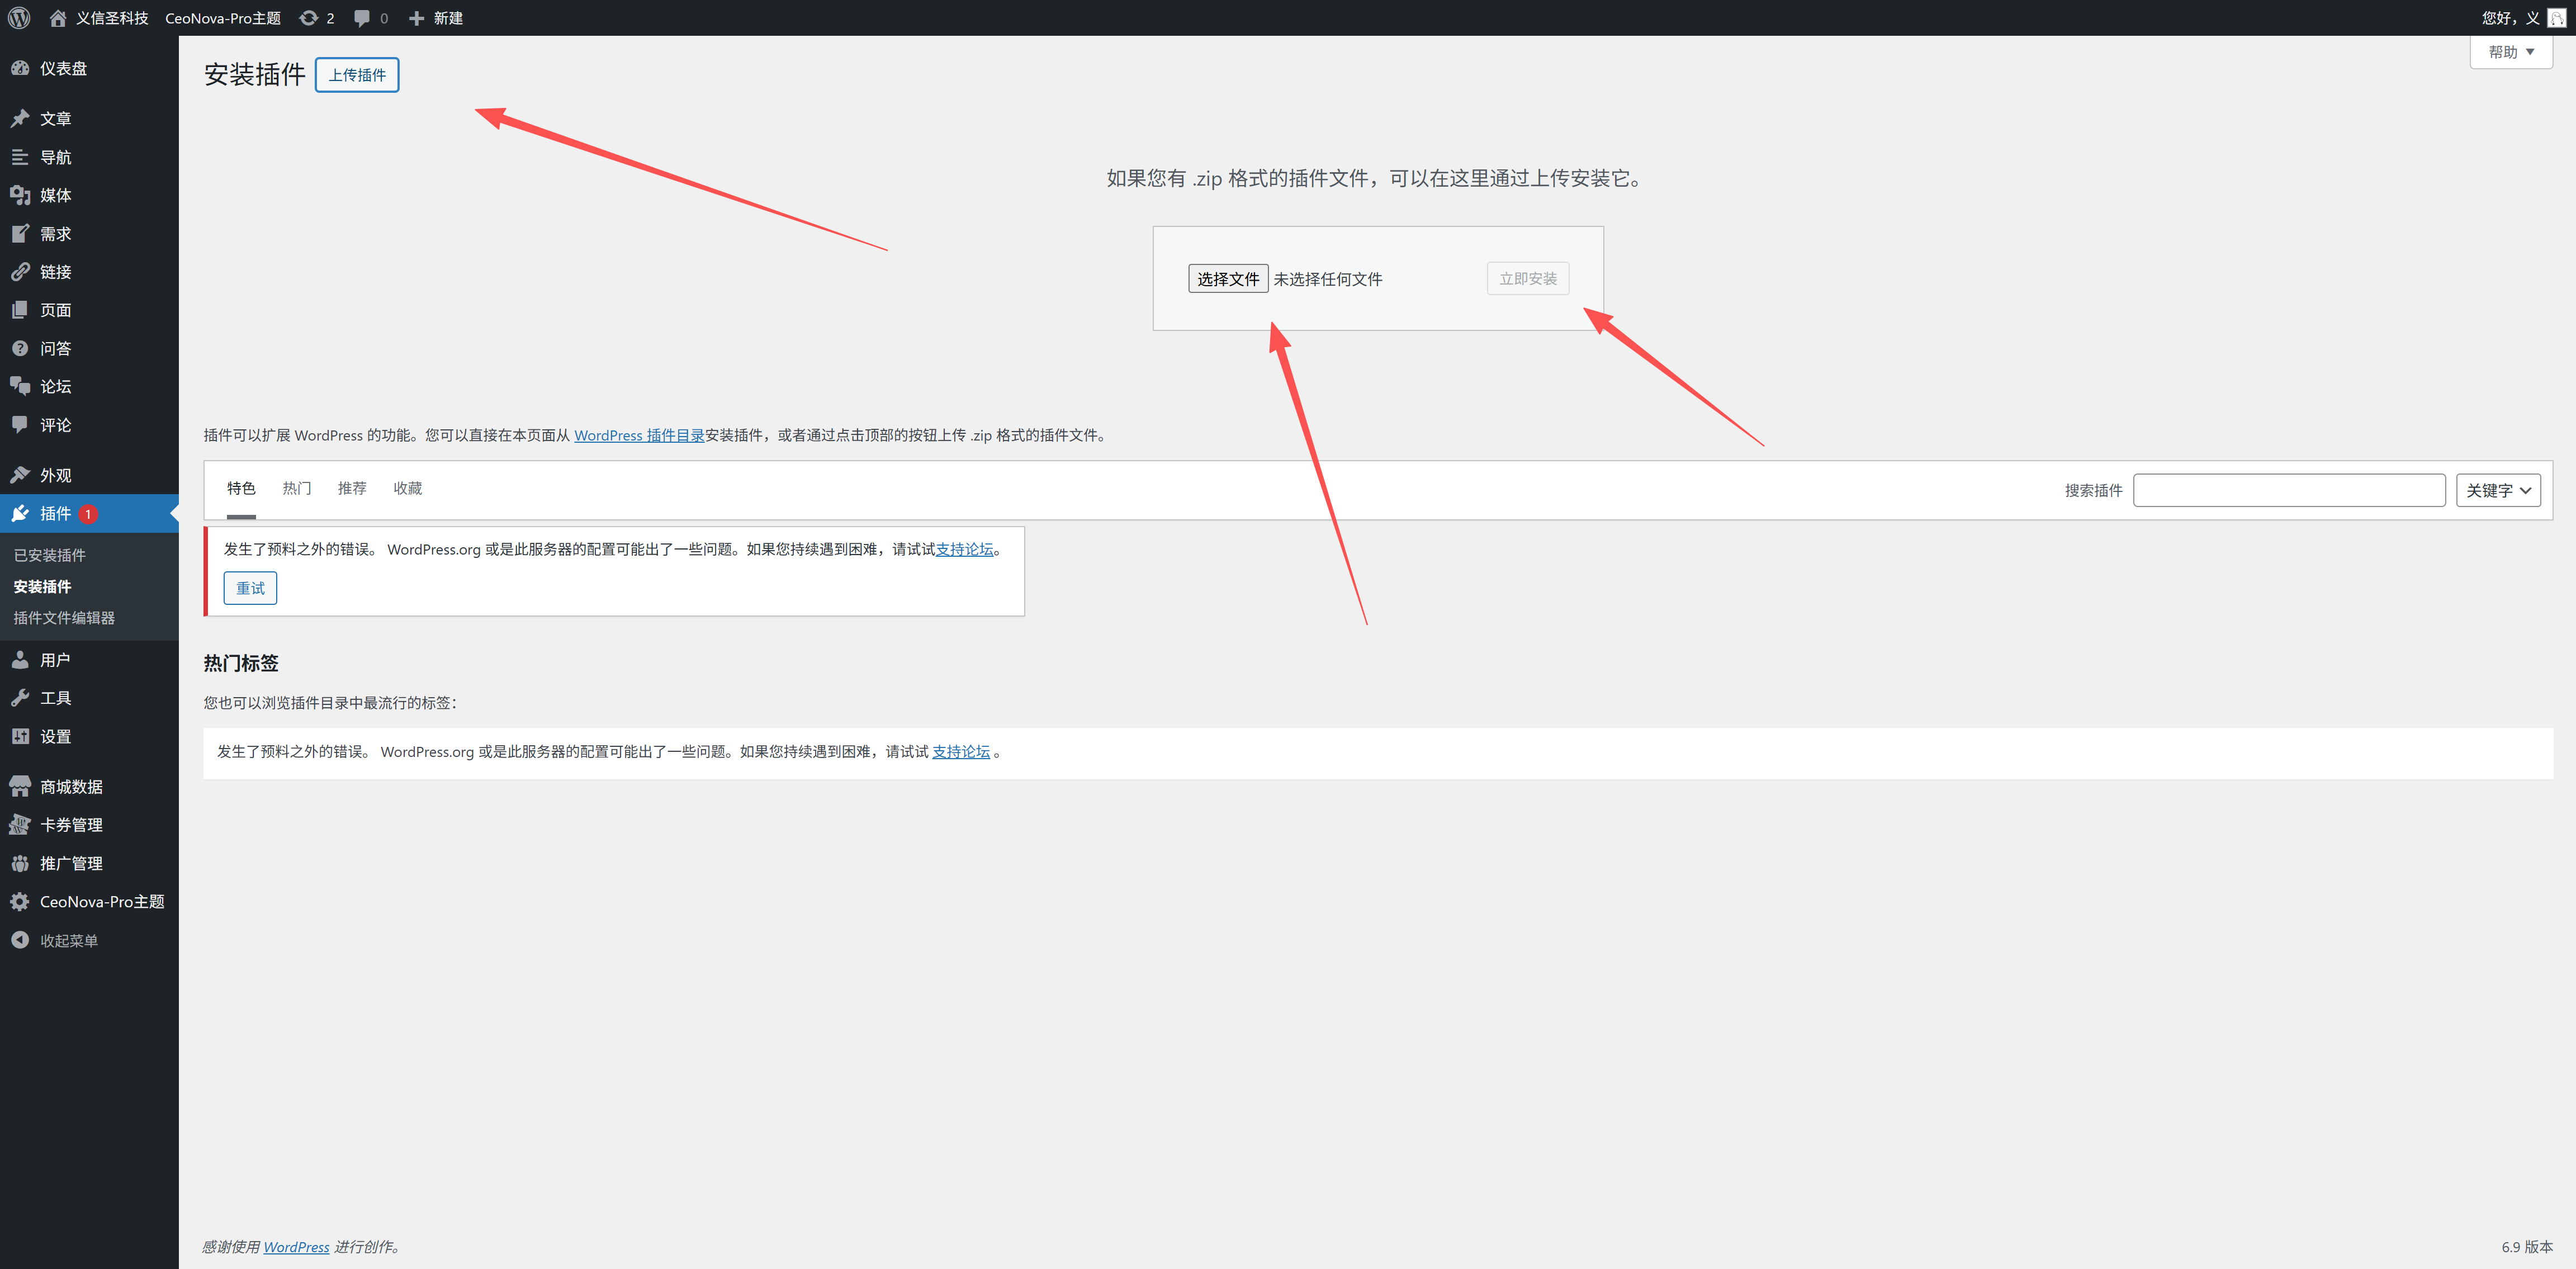
Task: Switch to the 热门 plugins tab
Action: tap(296, 488)
